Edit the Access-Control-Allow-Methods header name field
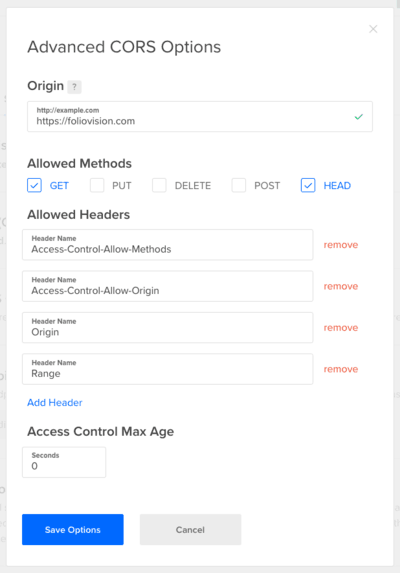 [x=168, y=245]
